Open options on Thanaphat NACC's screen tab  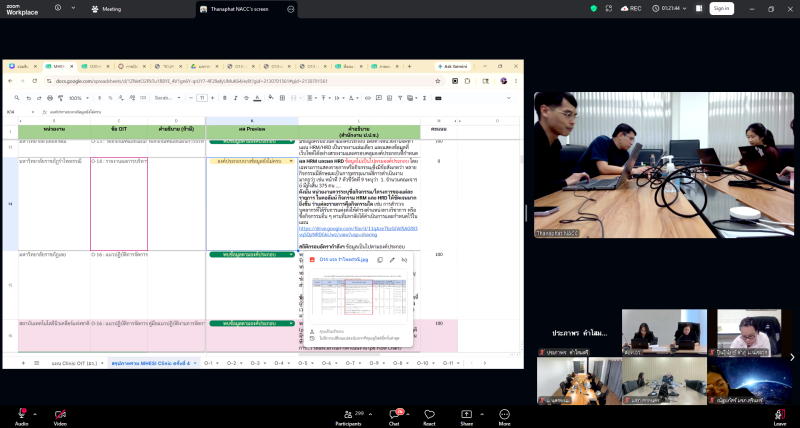[x=290, y=9]
